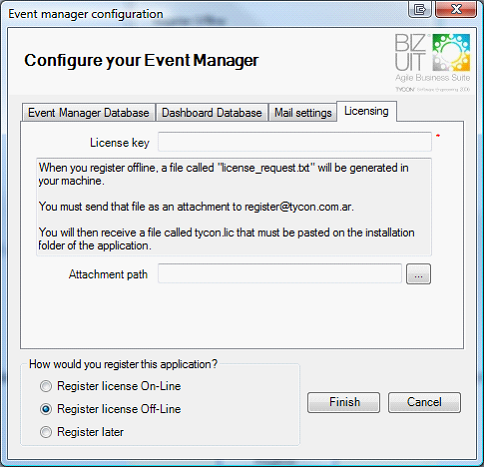Click the Configure your Event Manager heading
The height and width of the screenshot is (468, 485).
(141, 61)
